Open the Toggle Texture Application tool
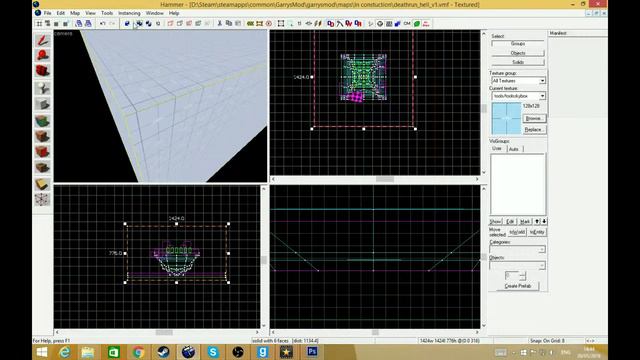 click(42, 121)
